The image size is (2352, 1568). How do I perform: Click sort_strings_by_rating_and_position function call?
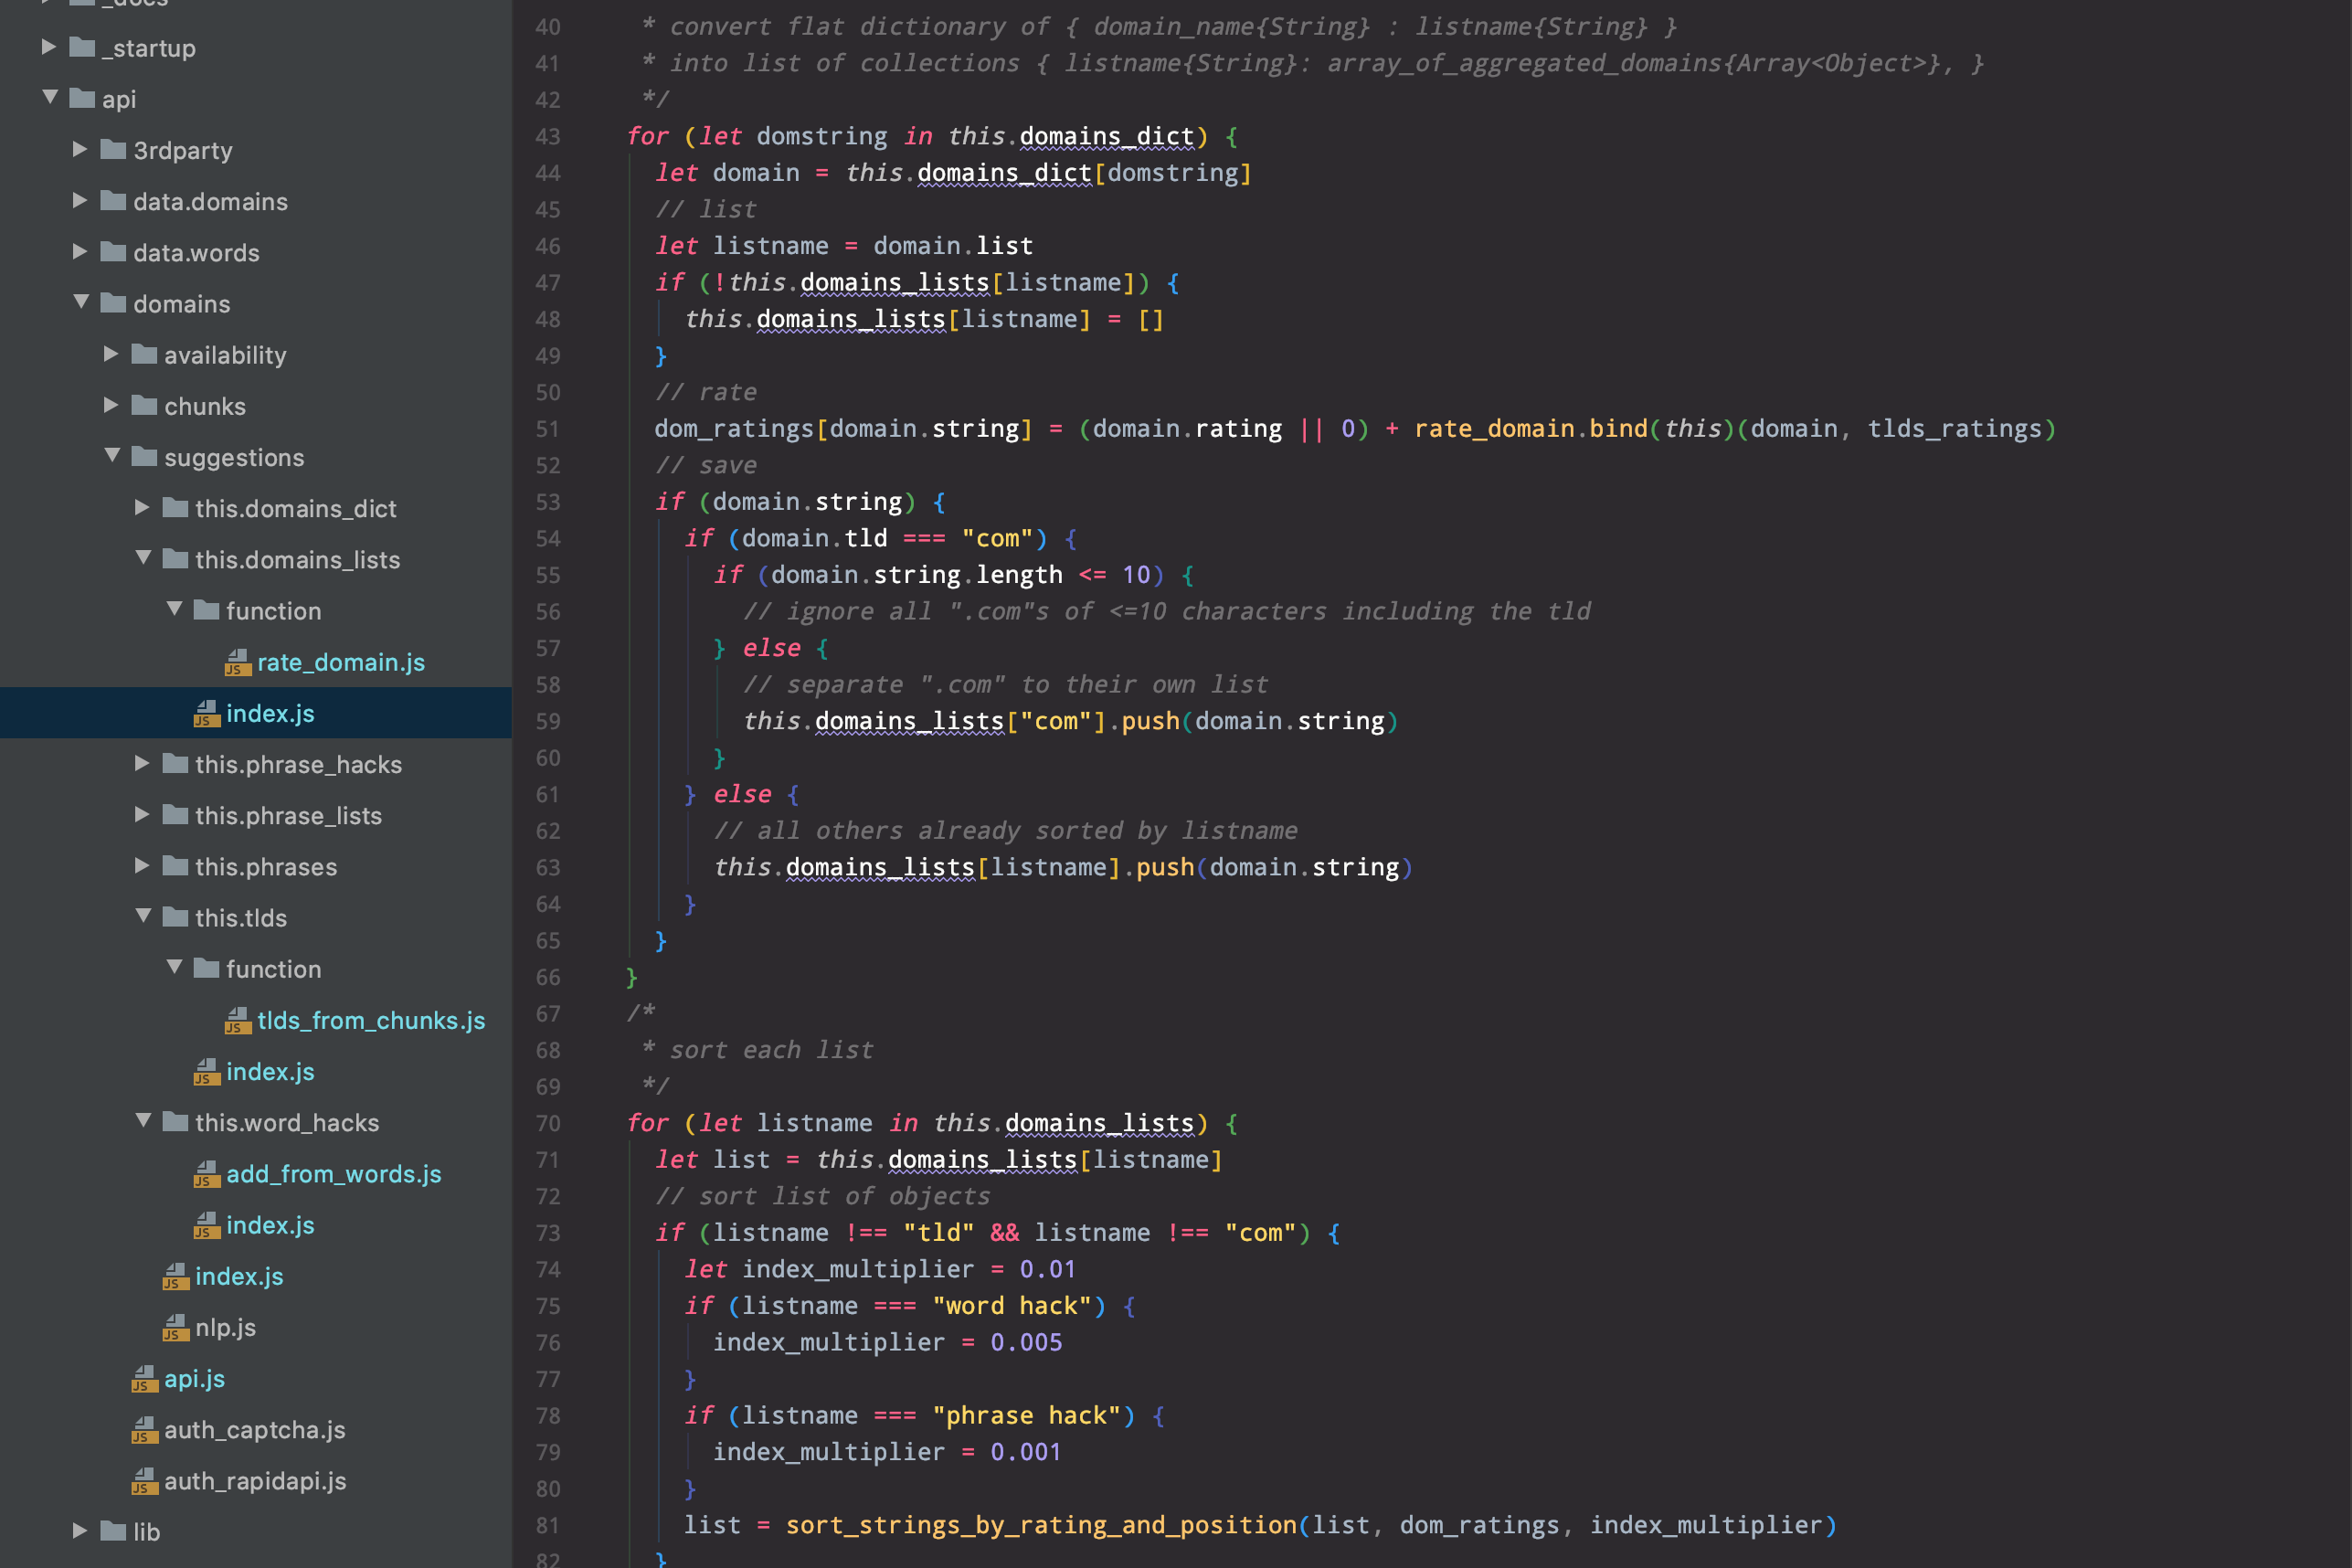coord(1040,1525)
